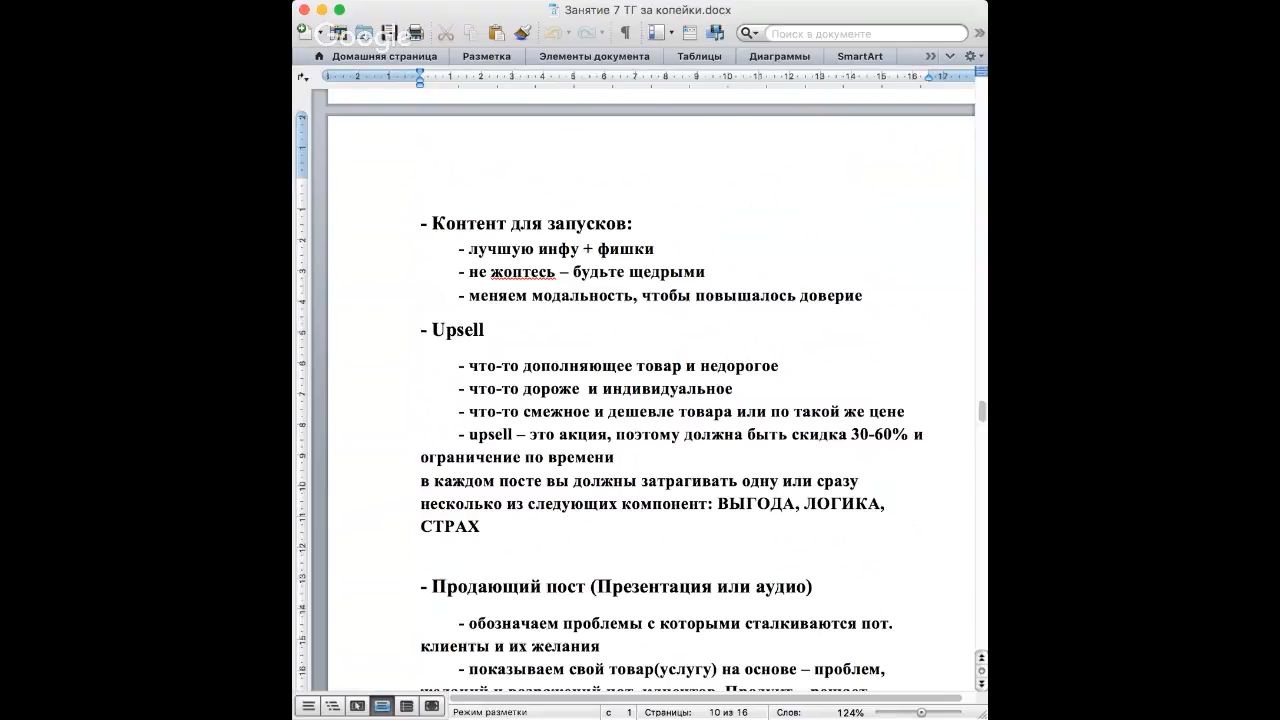
Task: Collapse the ribbon with the down chevron
Action: [x=950, y=56]
